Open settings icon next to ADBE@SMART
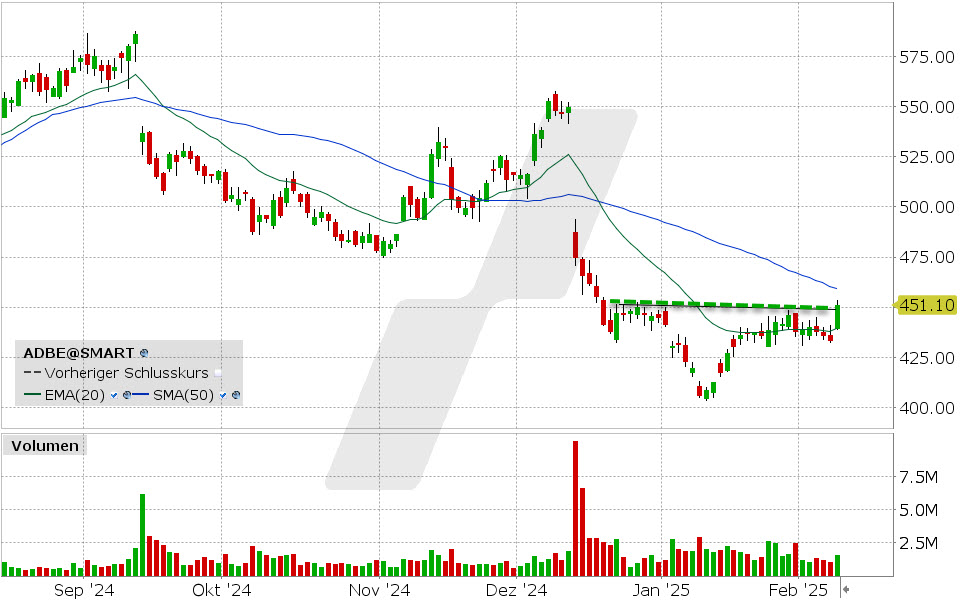This screenshot has height=600, width=960. coord(144,353)
